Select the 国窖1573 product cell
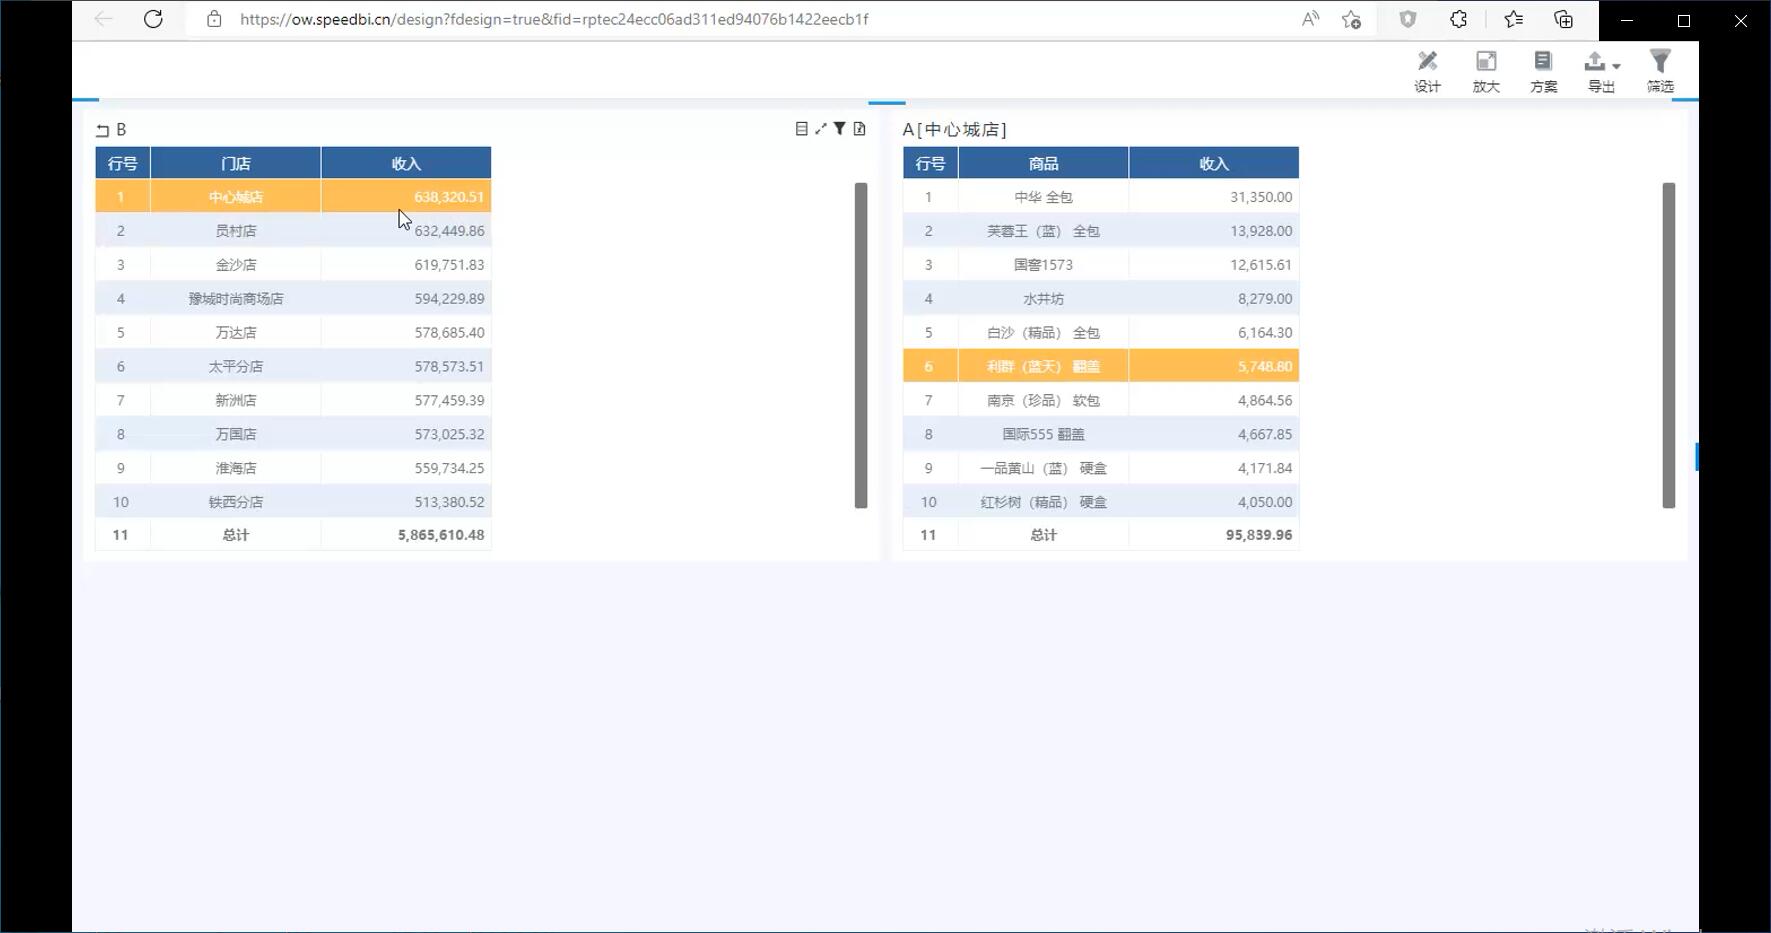The height and width of the screenshot is (933, 1771). click(1043, 265)
